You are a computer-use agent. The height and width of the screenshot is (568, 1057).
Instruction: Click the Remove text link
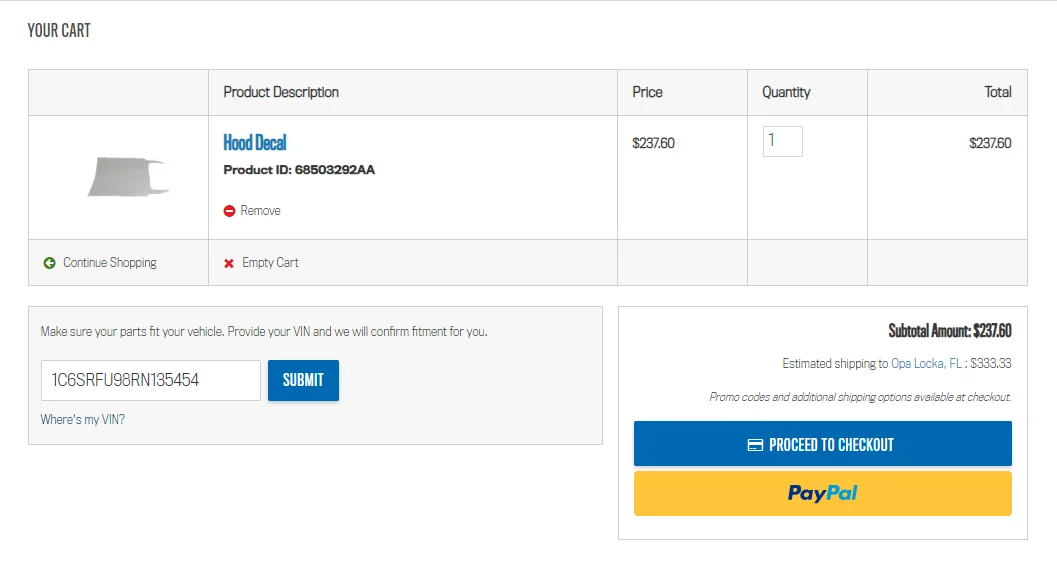260,211
